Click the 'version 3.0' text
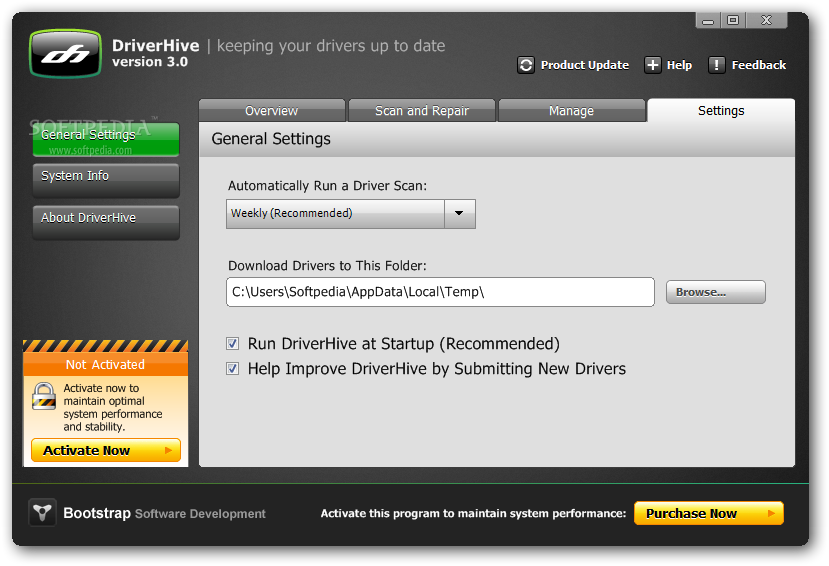Viewport: 829px width, 566px height. 150,62
